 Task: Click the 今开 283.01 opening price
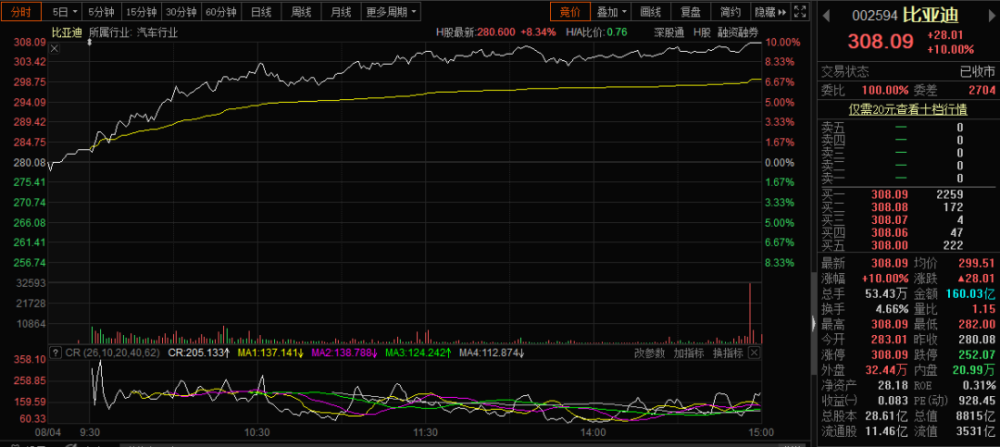(x=890, y=339)
